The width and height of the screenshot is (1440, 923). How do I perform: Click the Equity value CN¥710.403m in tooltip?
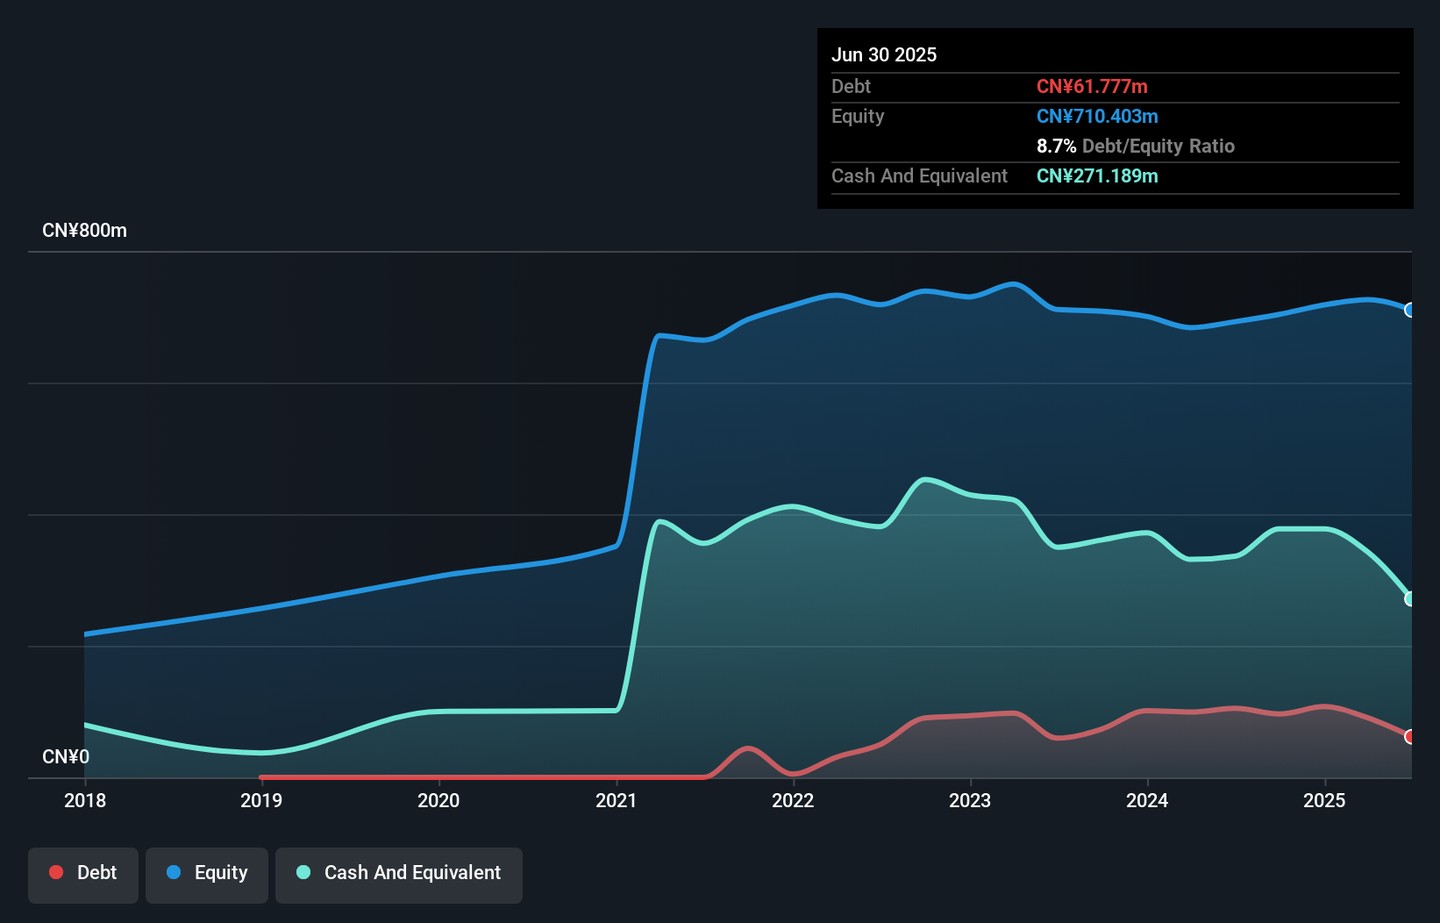point(1097,116)
